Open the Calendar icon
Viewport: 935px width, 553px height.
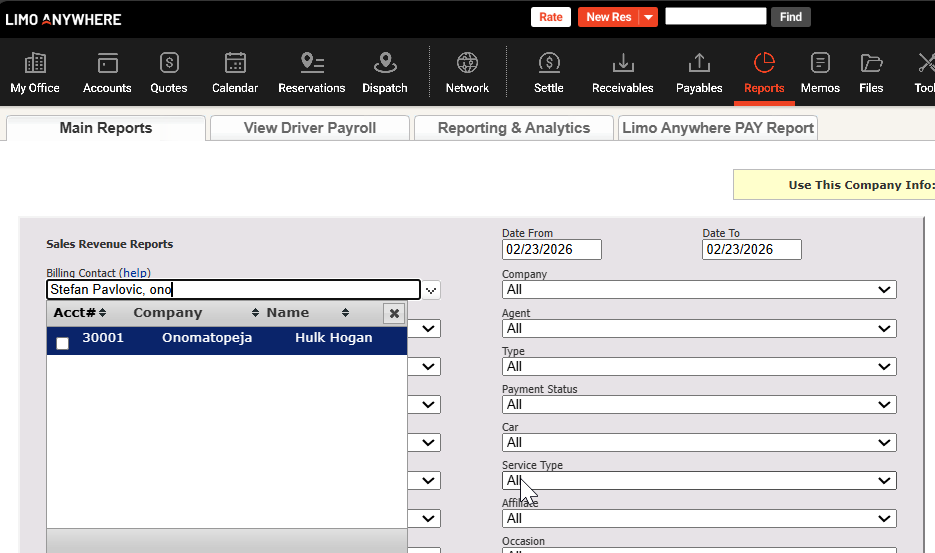(x=235, y=73)
